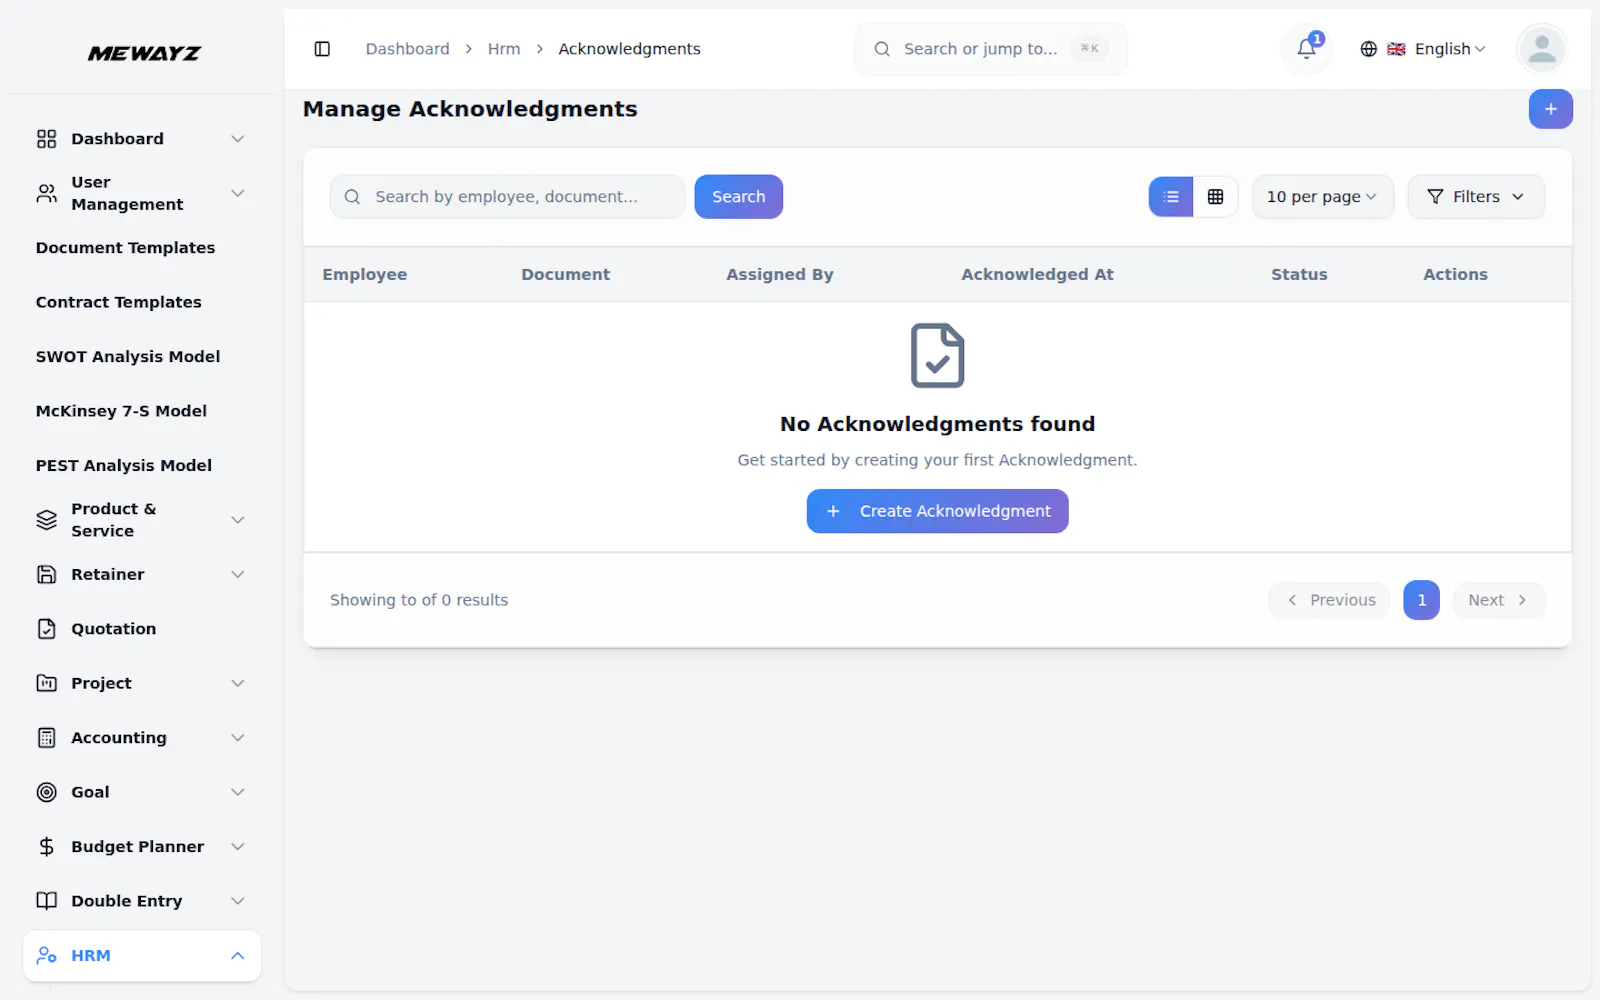This screenshot has height=1000, width=1600.
Task: Click the Accounting calculator icon
Action: click(46, 738)
